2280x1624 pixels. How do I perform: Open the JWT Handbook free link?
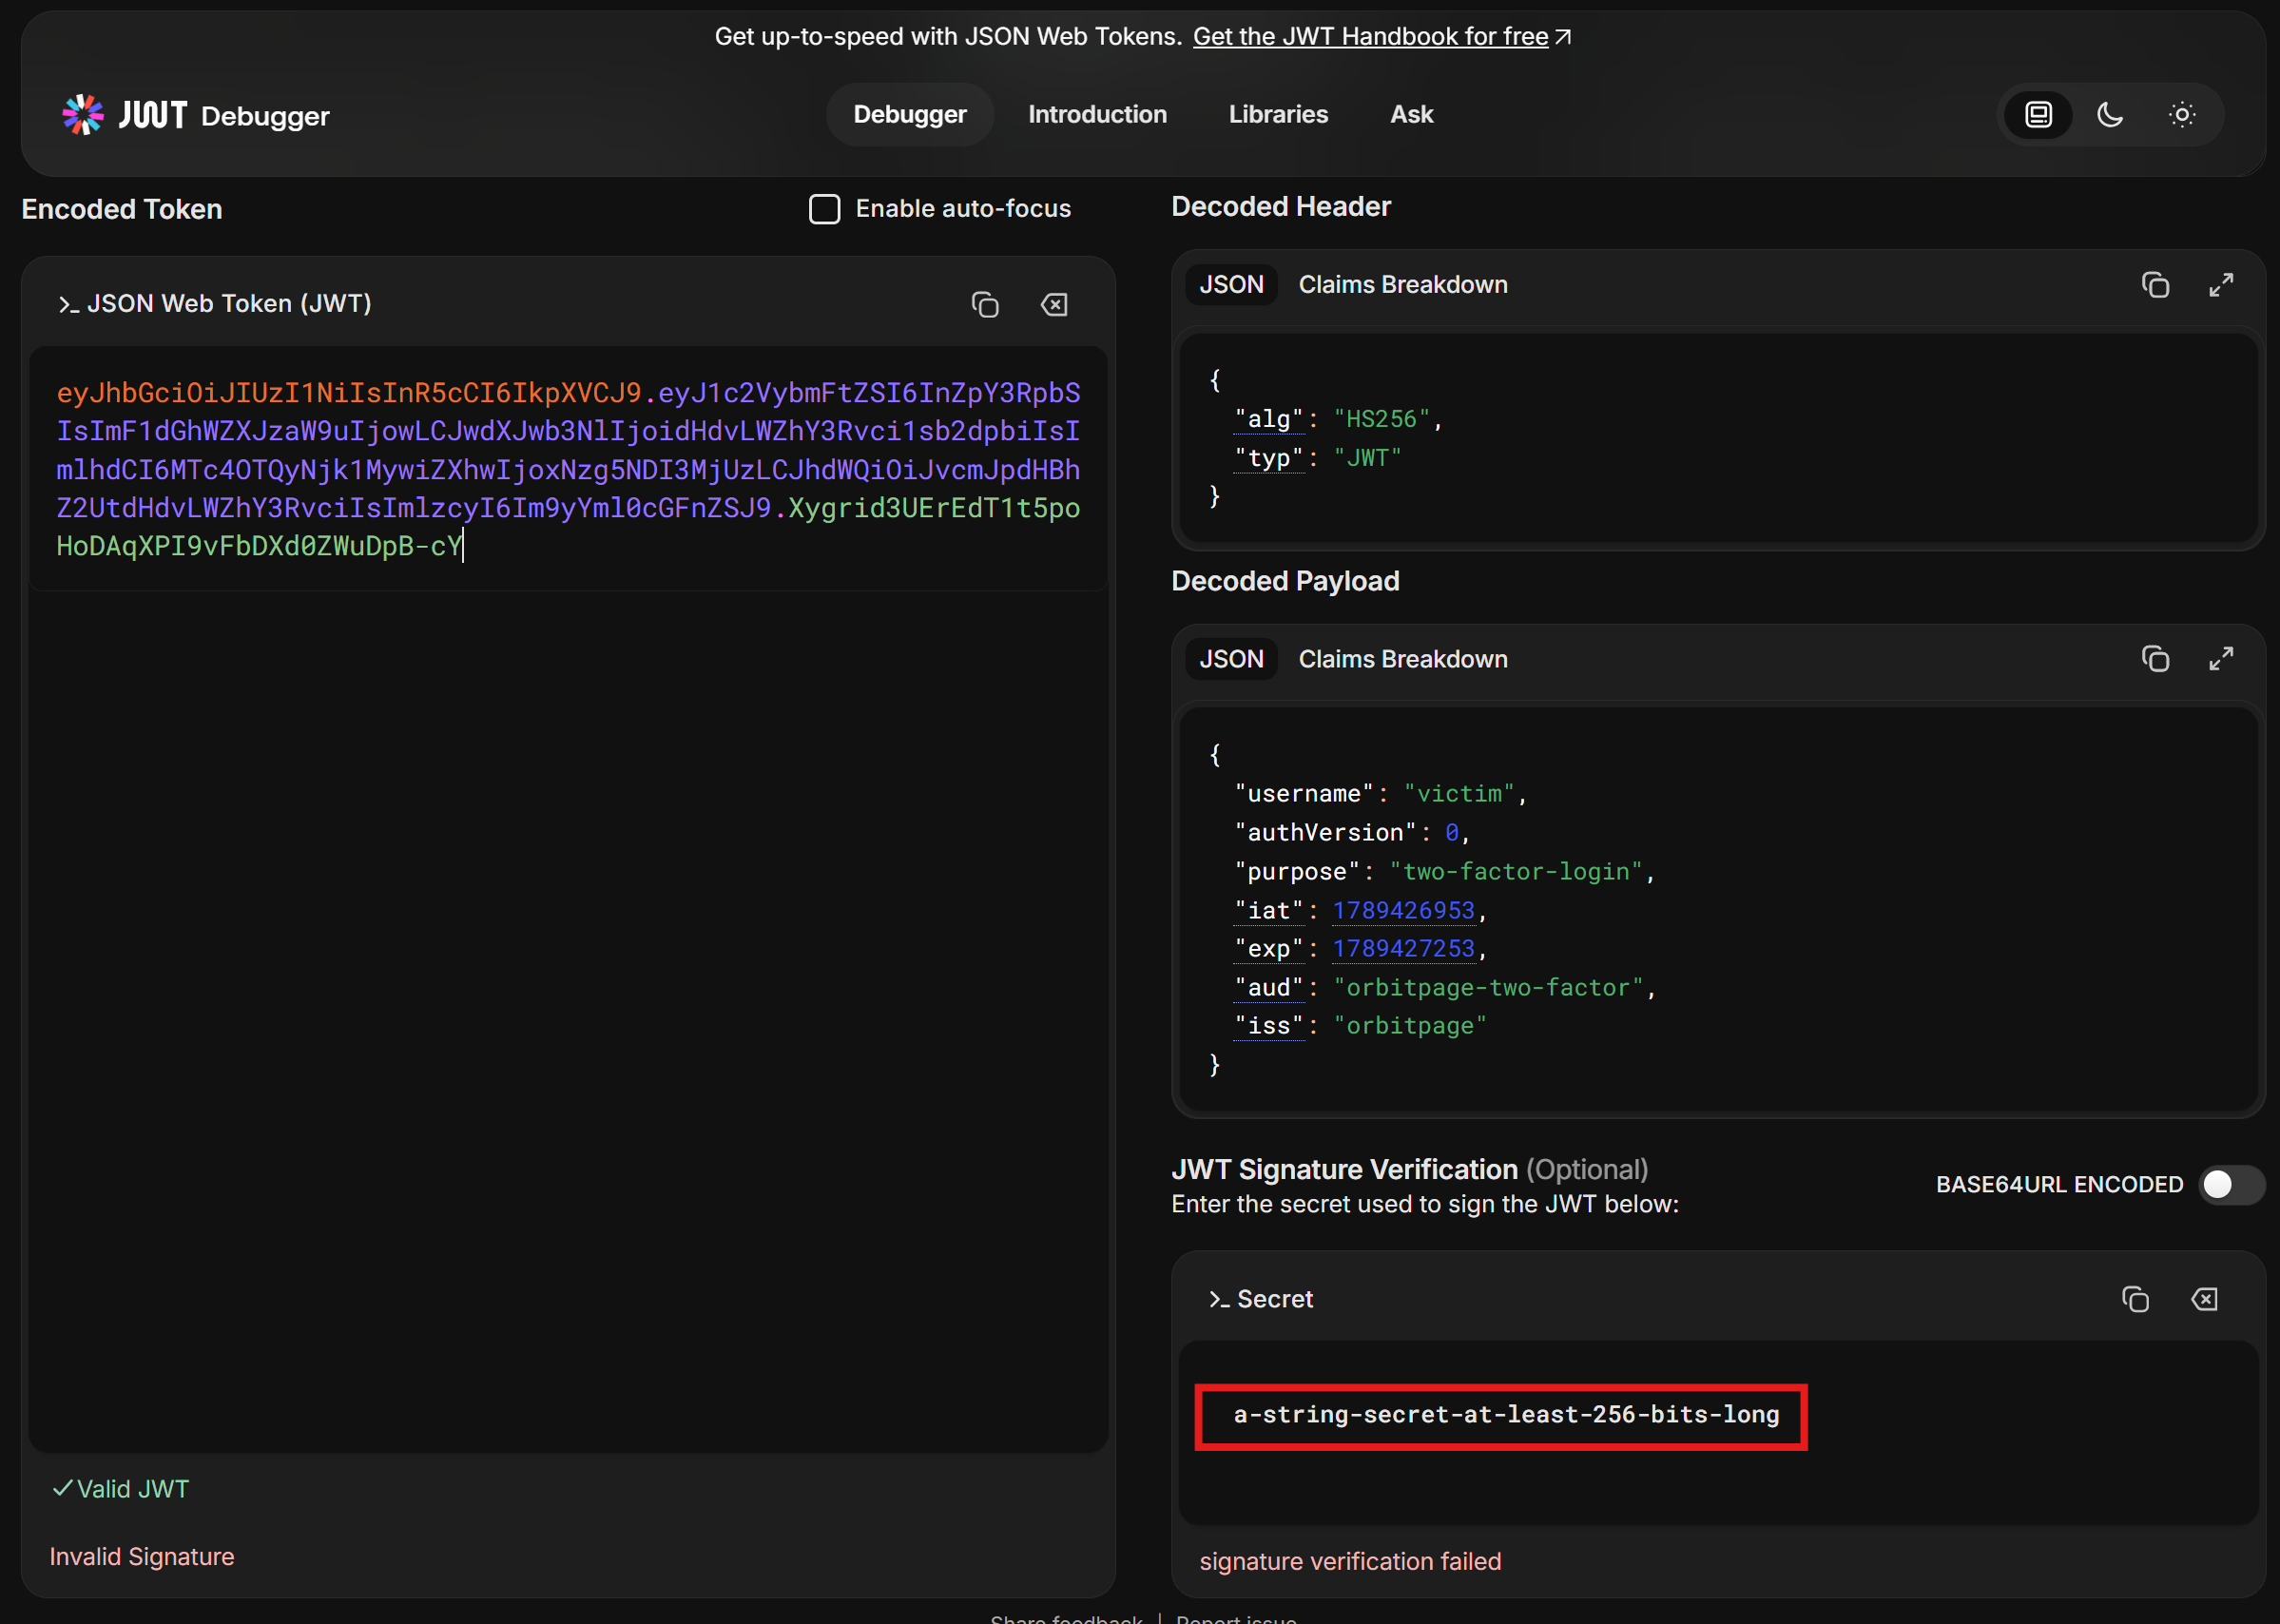coord(1381,36)
